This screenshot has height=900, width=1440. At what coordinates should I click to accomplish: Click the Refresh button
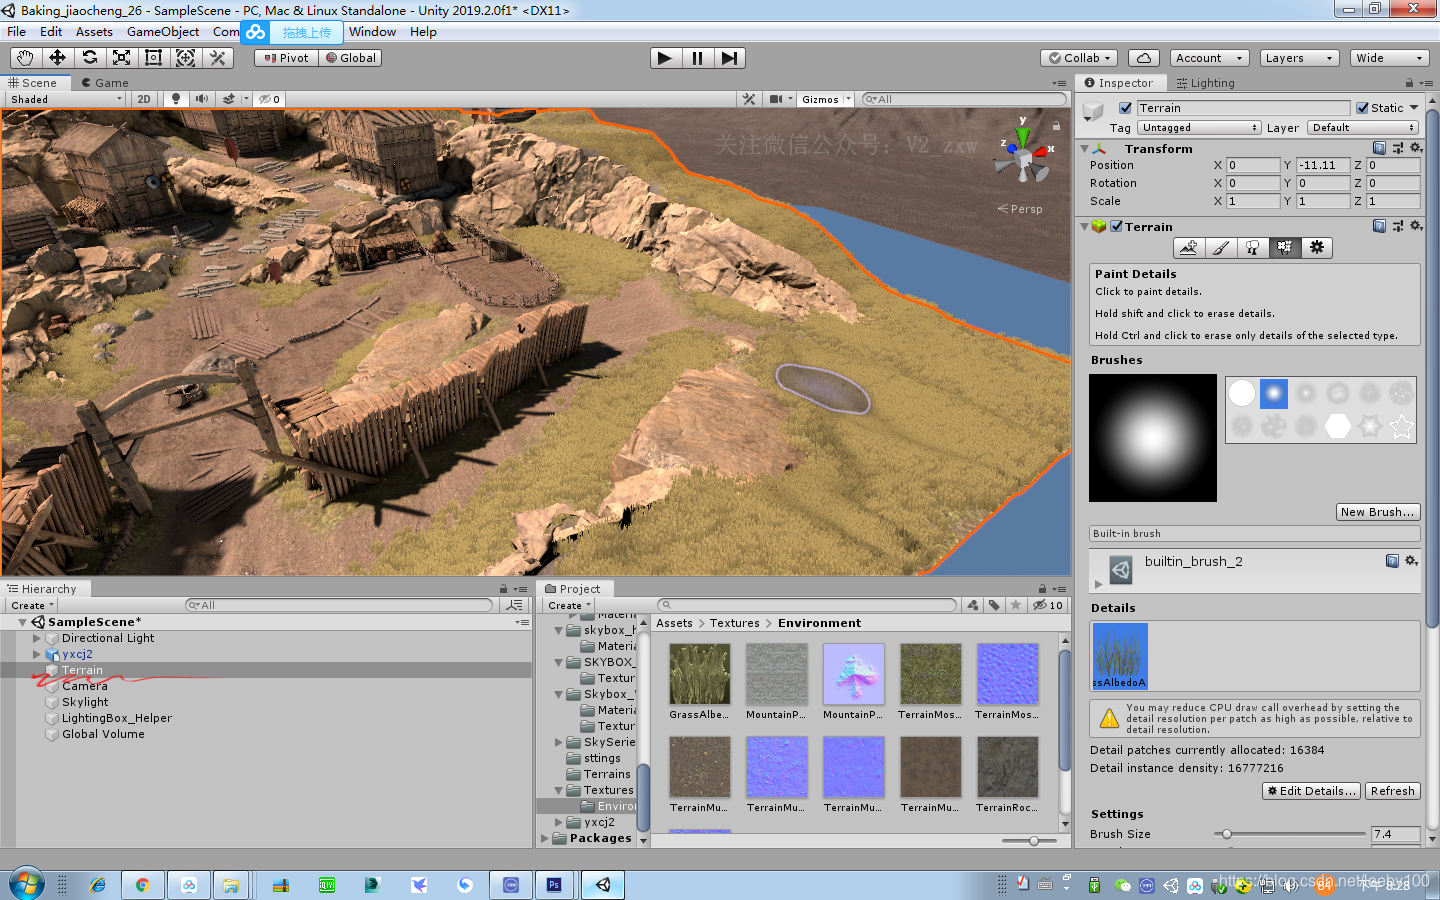point(1392,791)
